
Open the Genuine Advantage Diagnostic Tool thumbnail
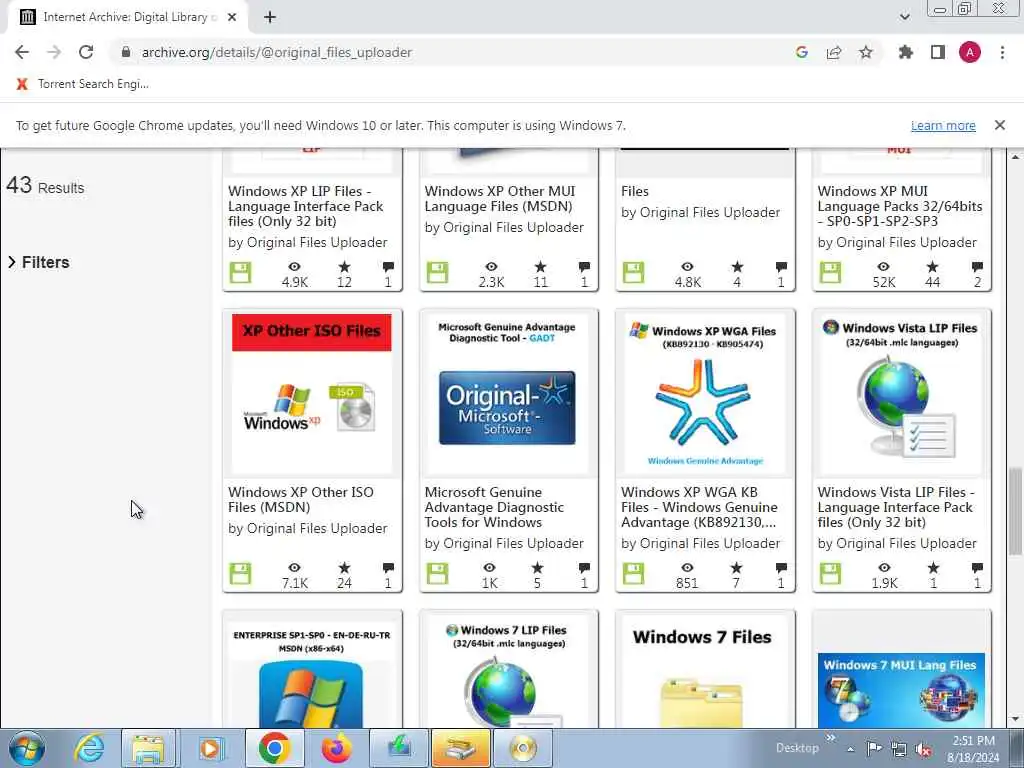507,394
